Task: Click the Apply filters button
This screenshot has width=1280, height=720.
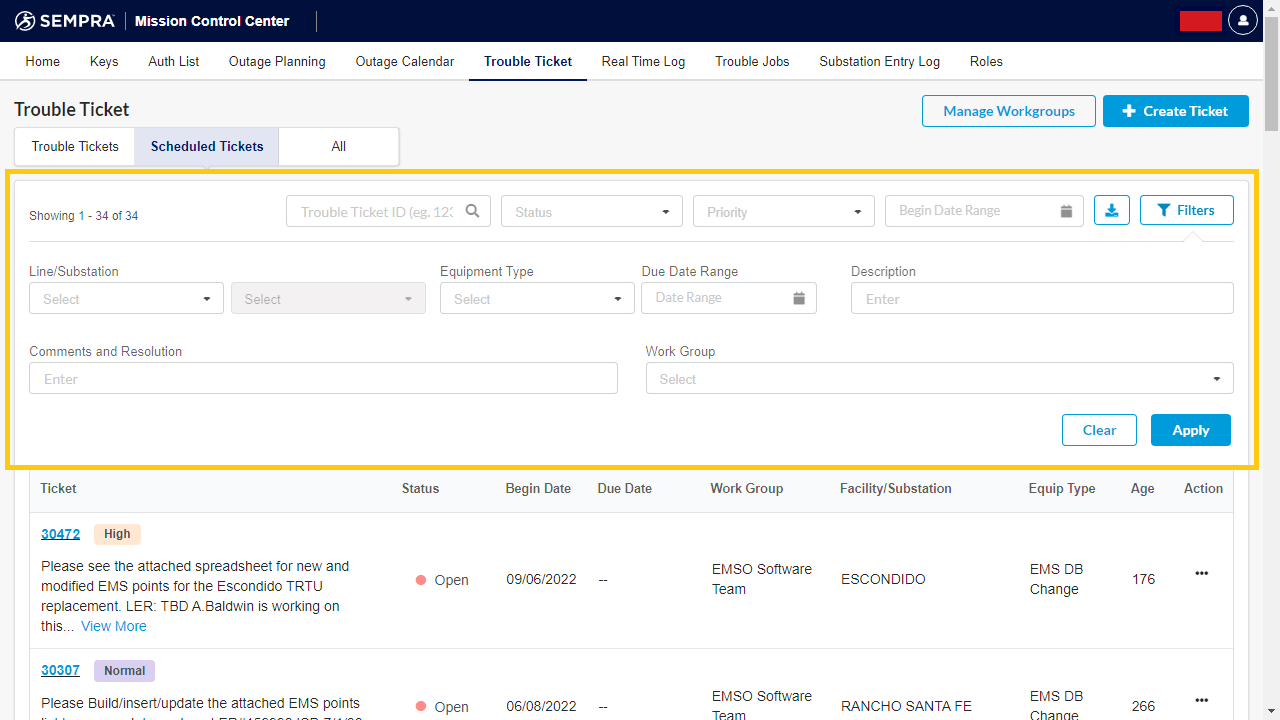Action: tap(1190, 430)
